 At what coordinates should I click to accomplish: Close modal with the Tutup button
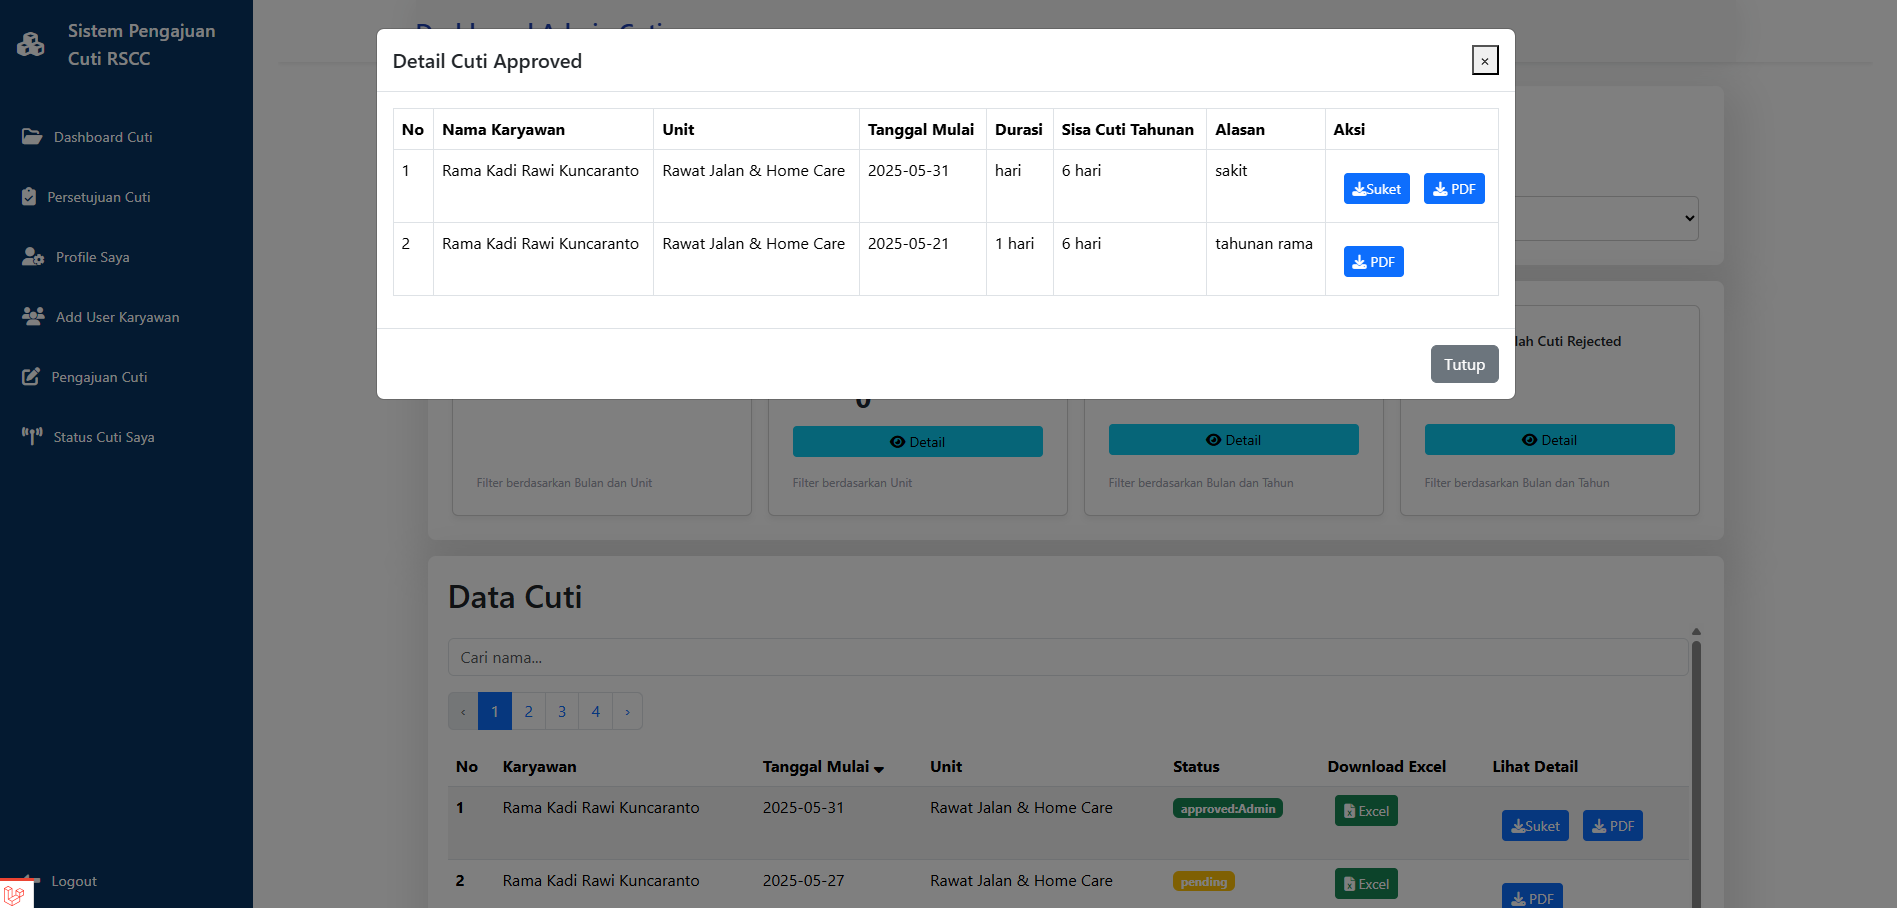click(x=1463, y=365)
